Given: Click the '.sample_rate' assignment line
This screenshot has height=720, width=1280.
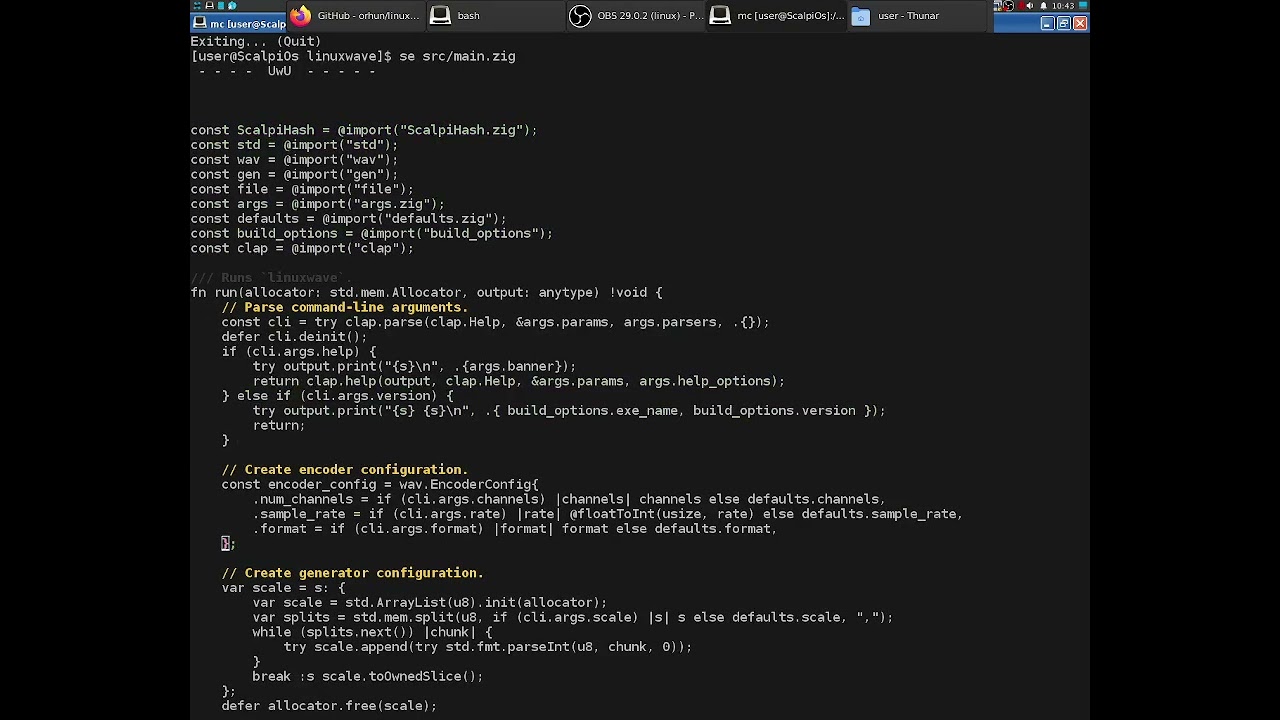Looking at the screenshot, I should click(x=607, y=514).
